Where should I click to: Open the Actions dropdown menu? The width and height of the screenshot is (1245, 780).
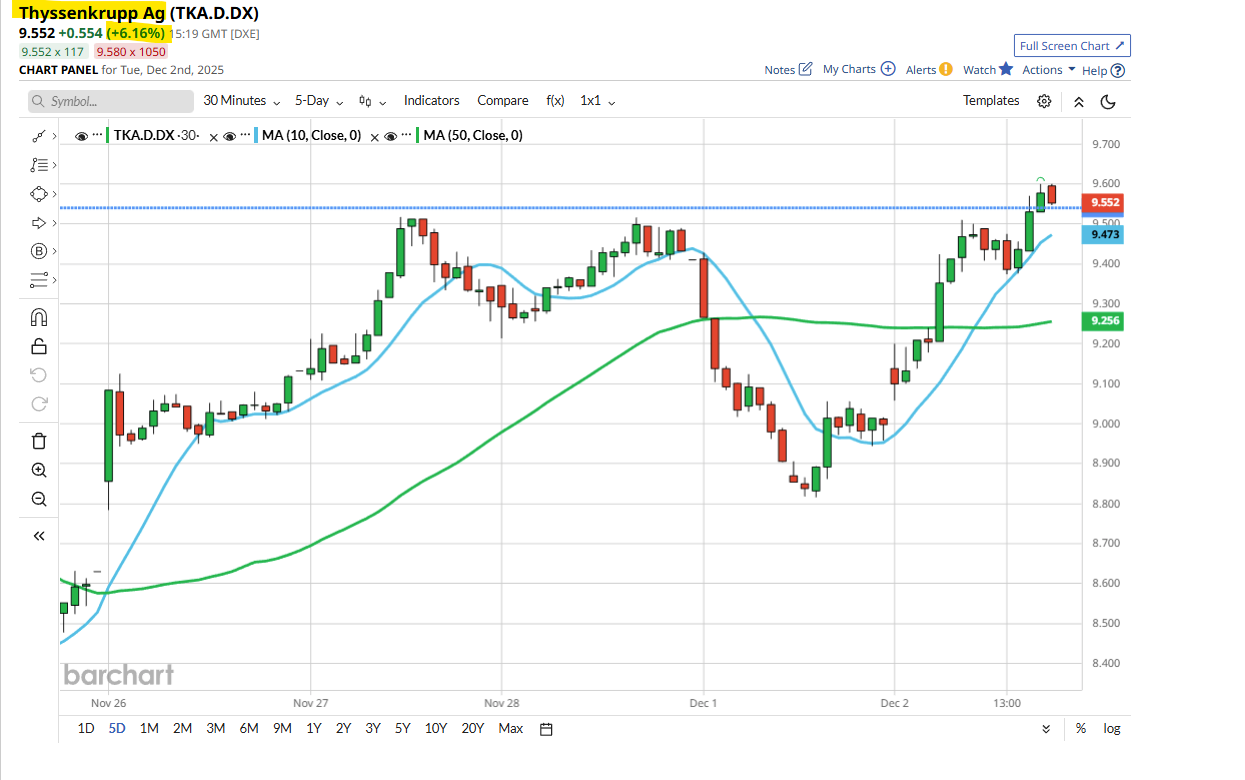[1048, 70]
